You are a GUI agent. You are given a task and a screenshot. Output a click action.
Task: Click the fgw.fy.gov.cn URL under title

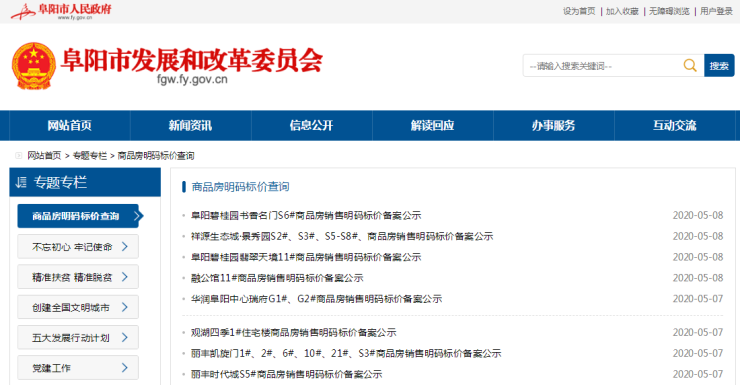192,79
